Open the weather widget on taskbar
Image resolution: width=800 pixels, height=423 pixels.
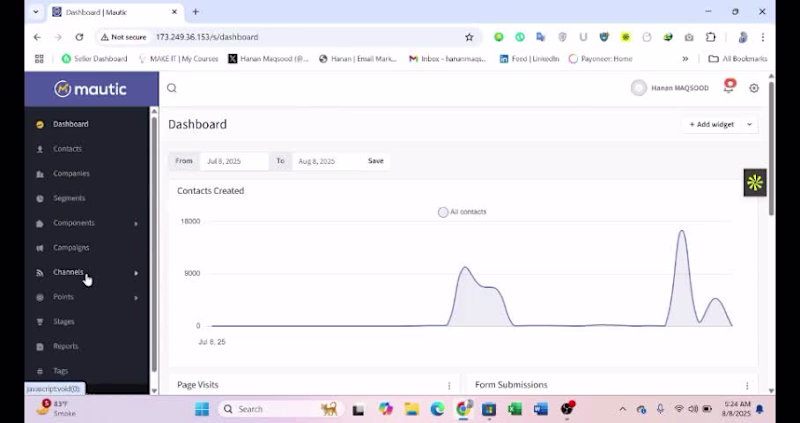(56, 408)
